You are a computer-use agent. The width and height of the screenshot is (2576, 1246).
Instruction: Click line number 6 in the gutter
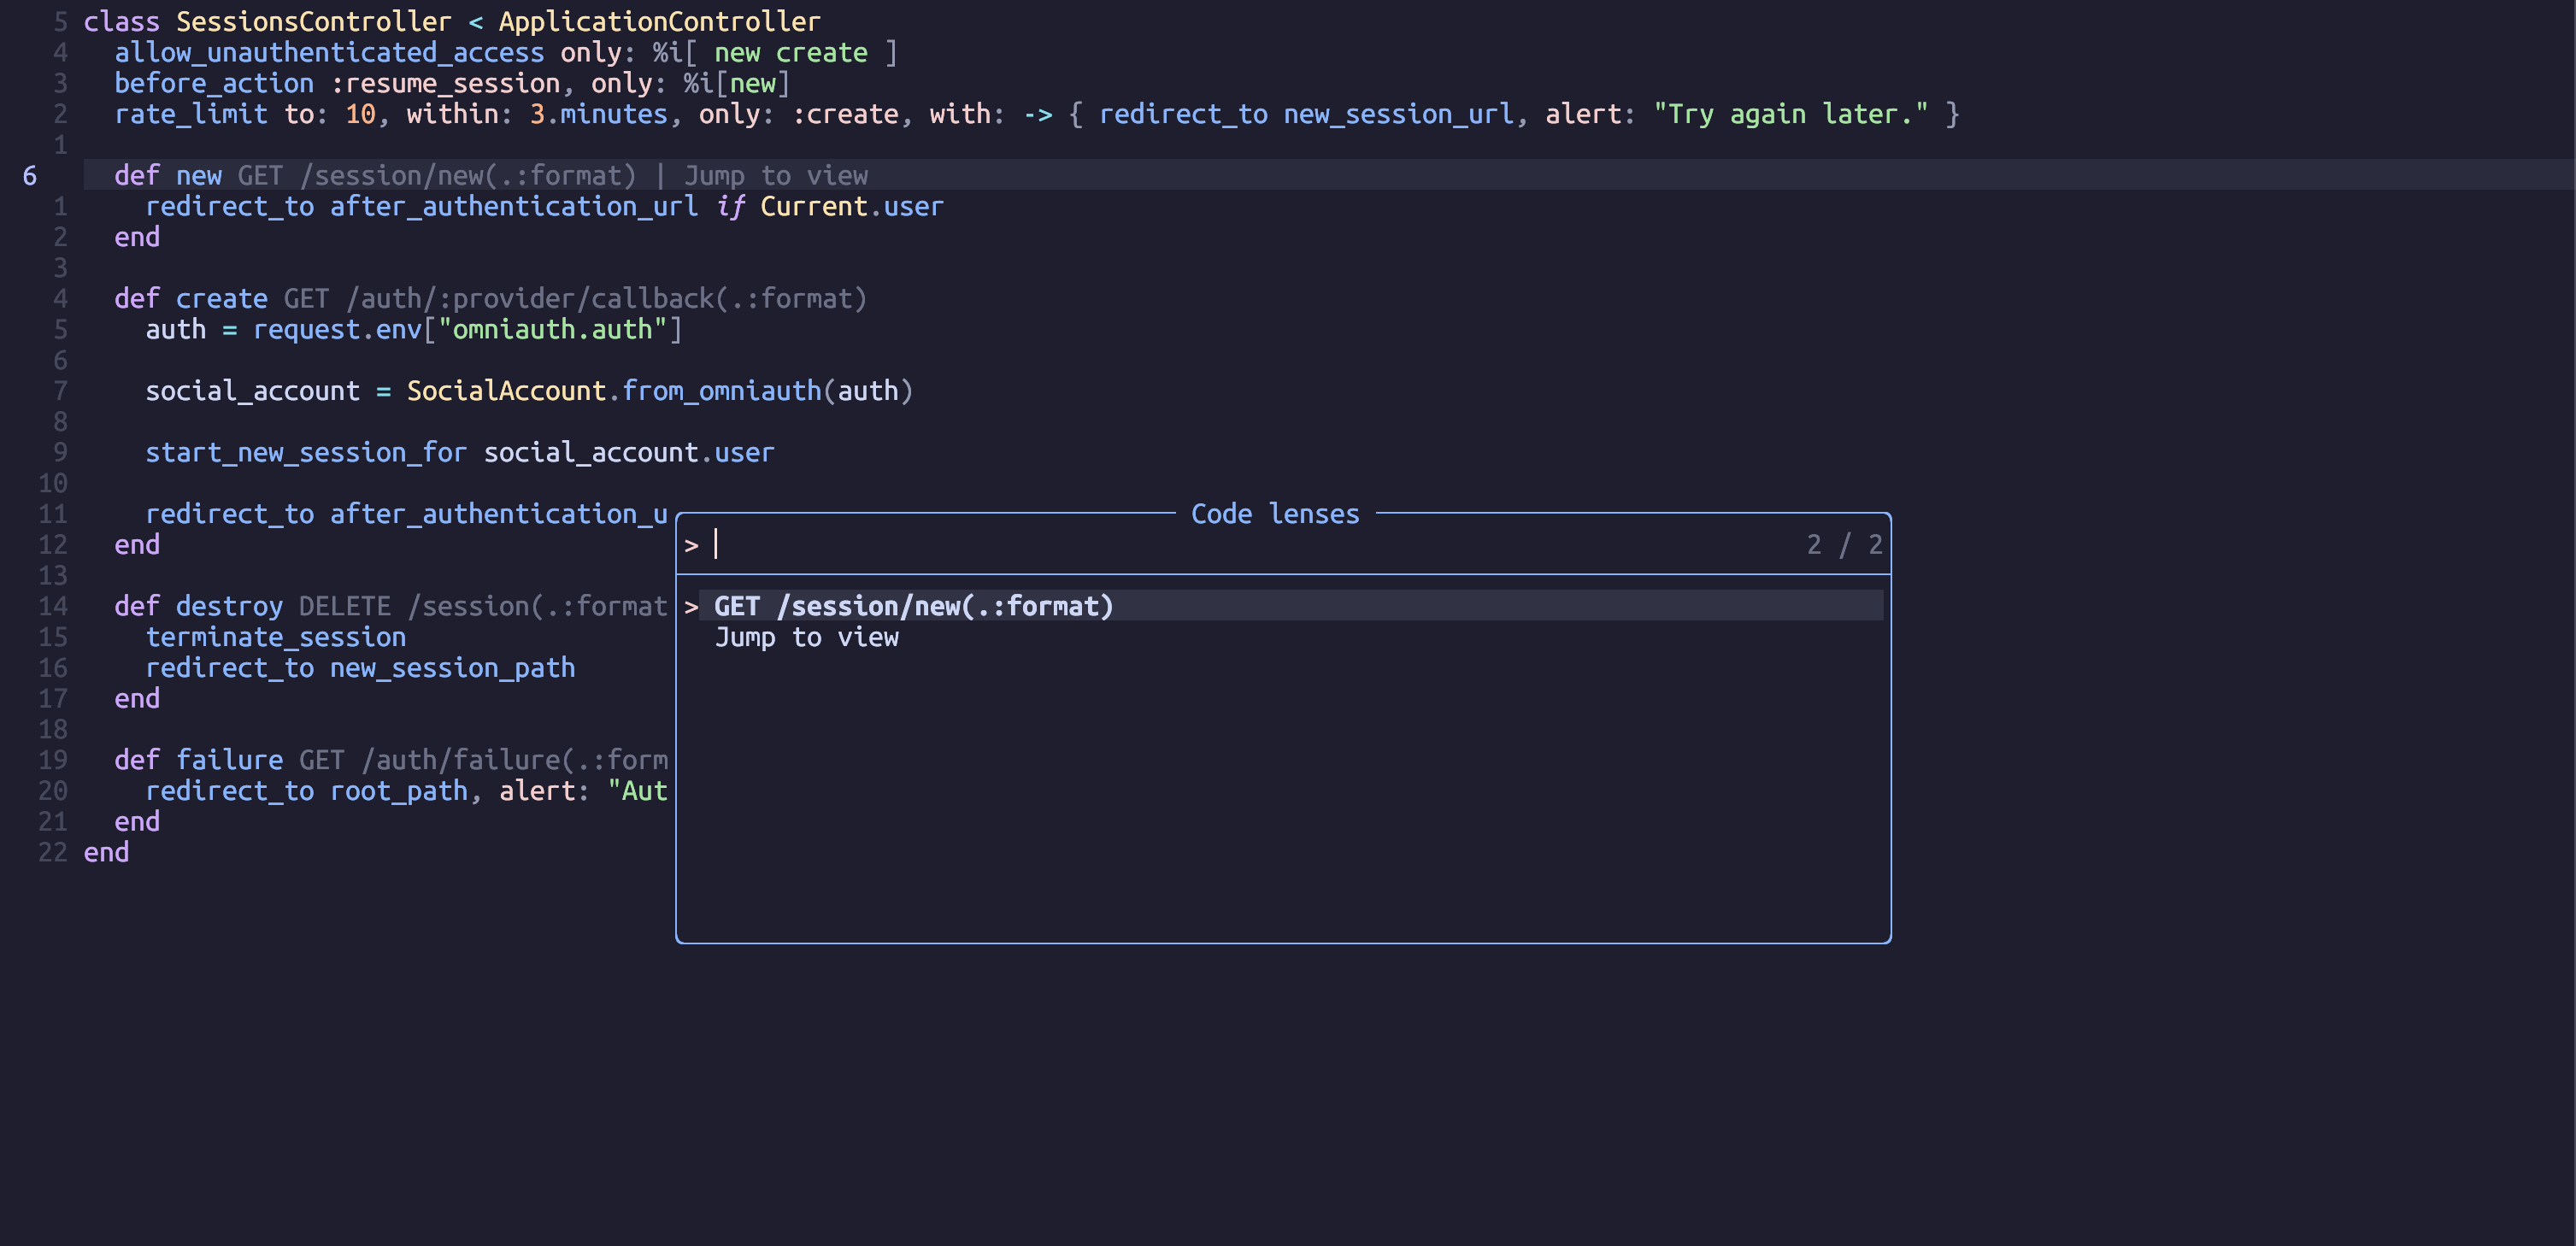(x=29, y=175)
